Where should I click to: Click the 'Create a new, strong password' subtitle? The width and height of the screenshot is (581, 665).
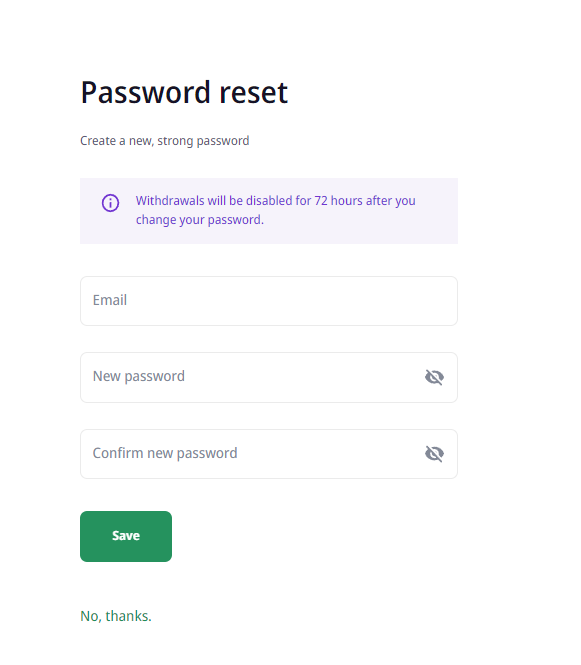click(x=165, y=141)
